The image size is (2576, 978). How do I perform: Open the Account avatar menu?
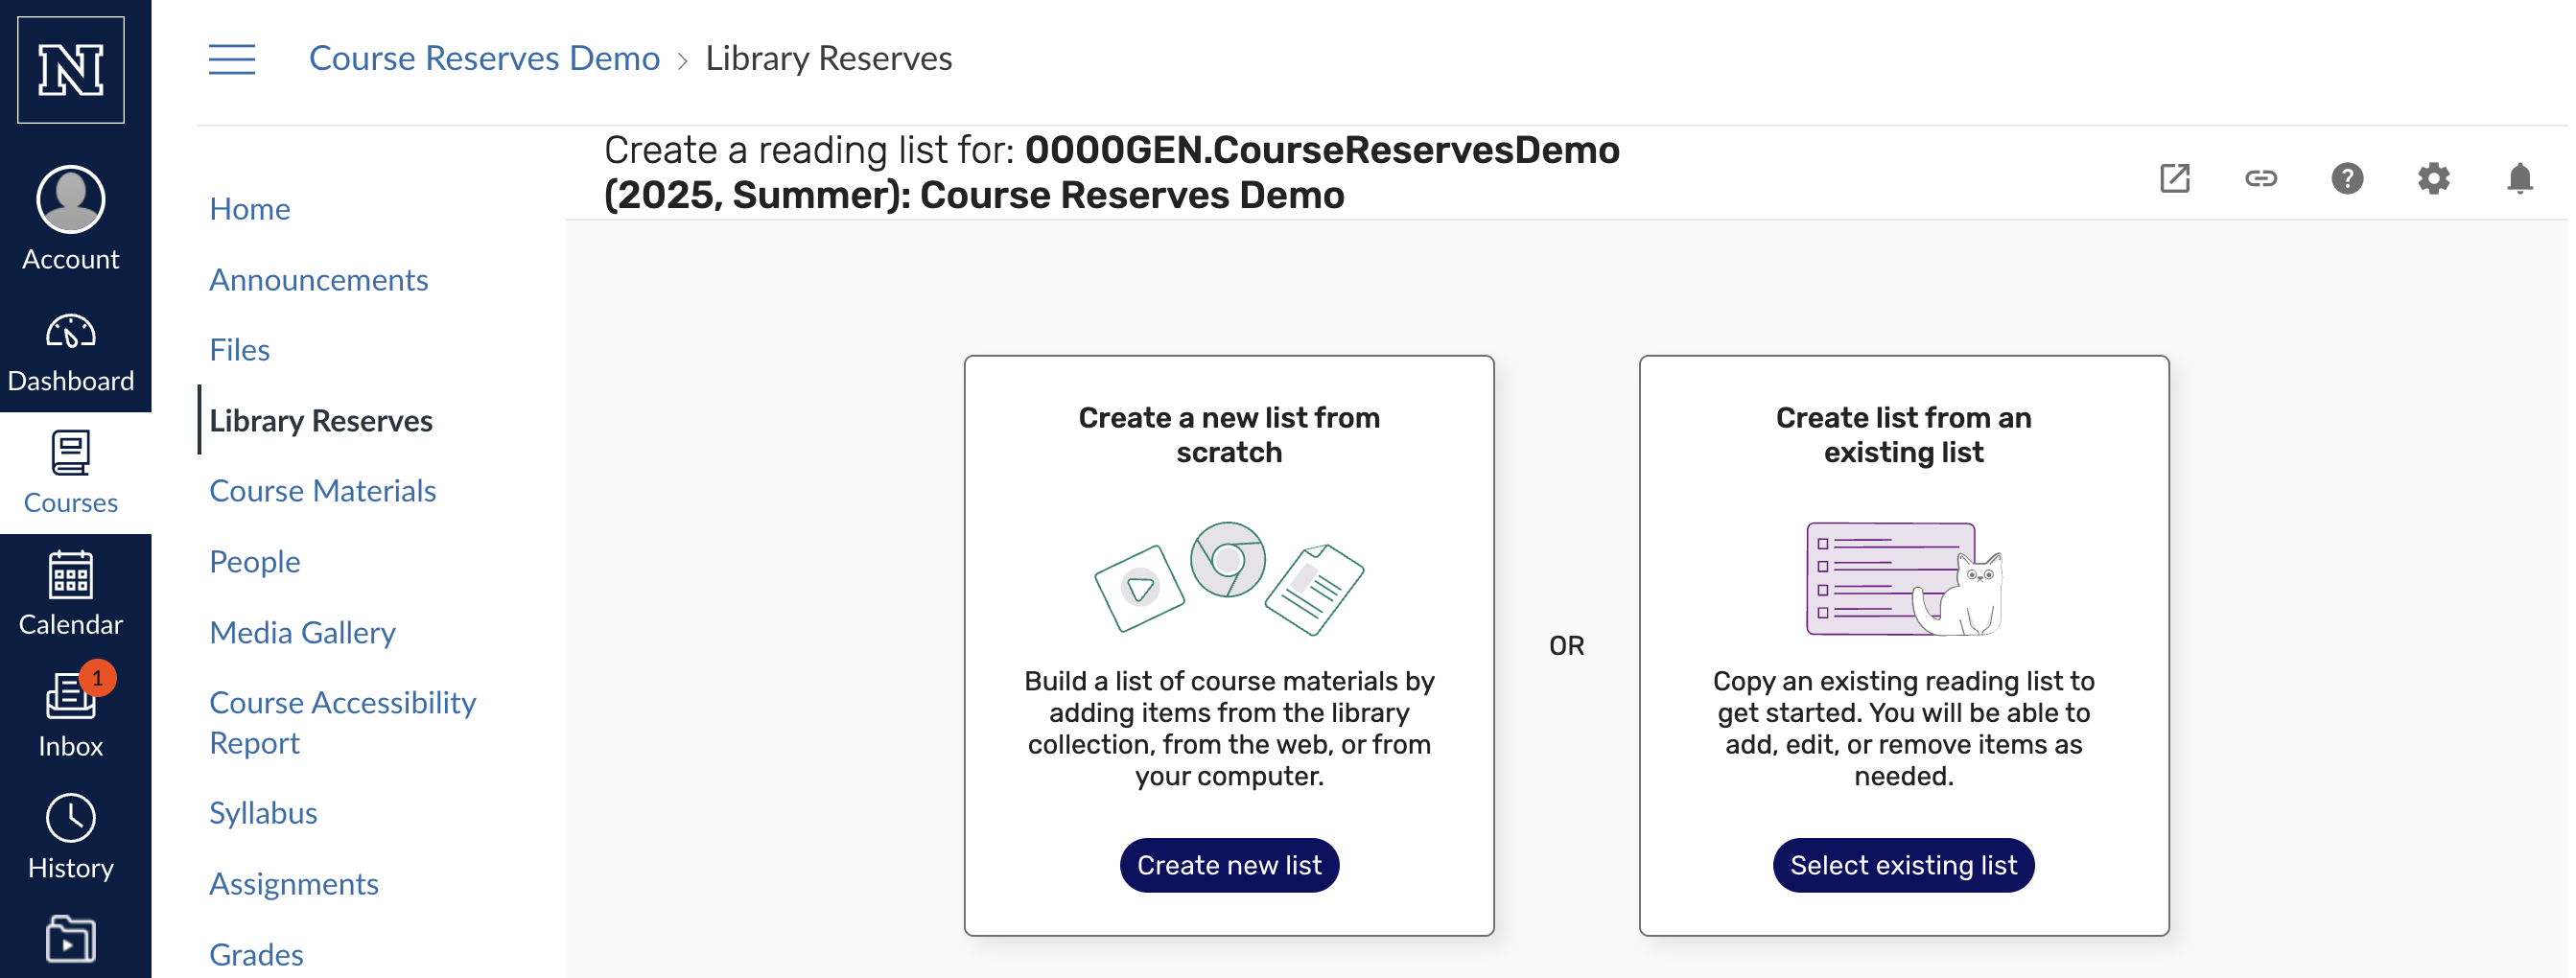click(x=70, y=218)
